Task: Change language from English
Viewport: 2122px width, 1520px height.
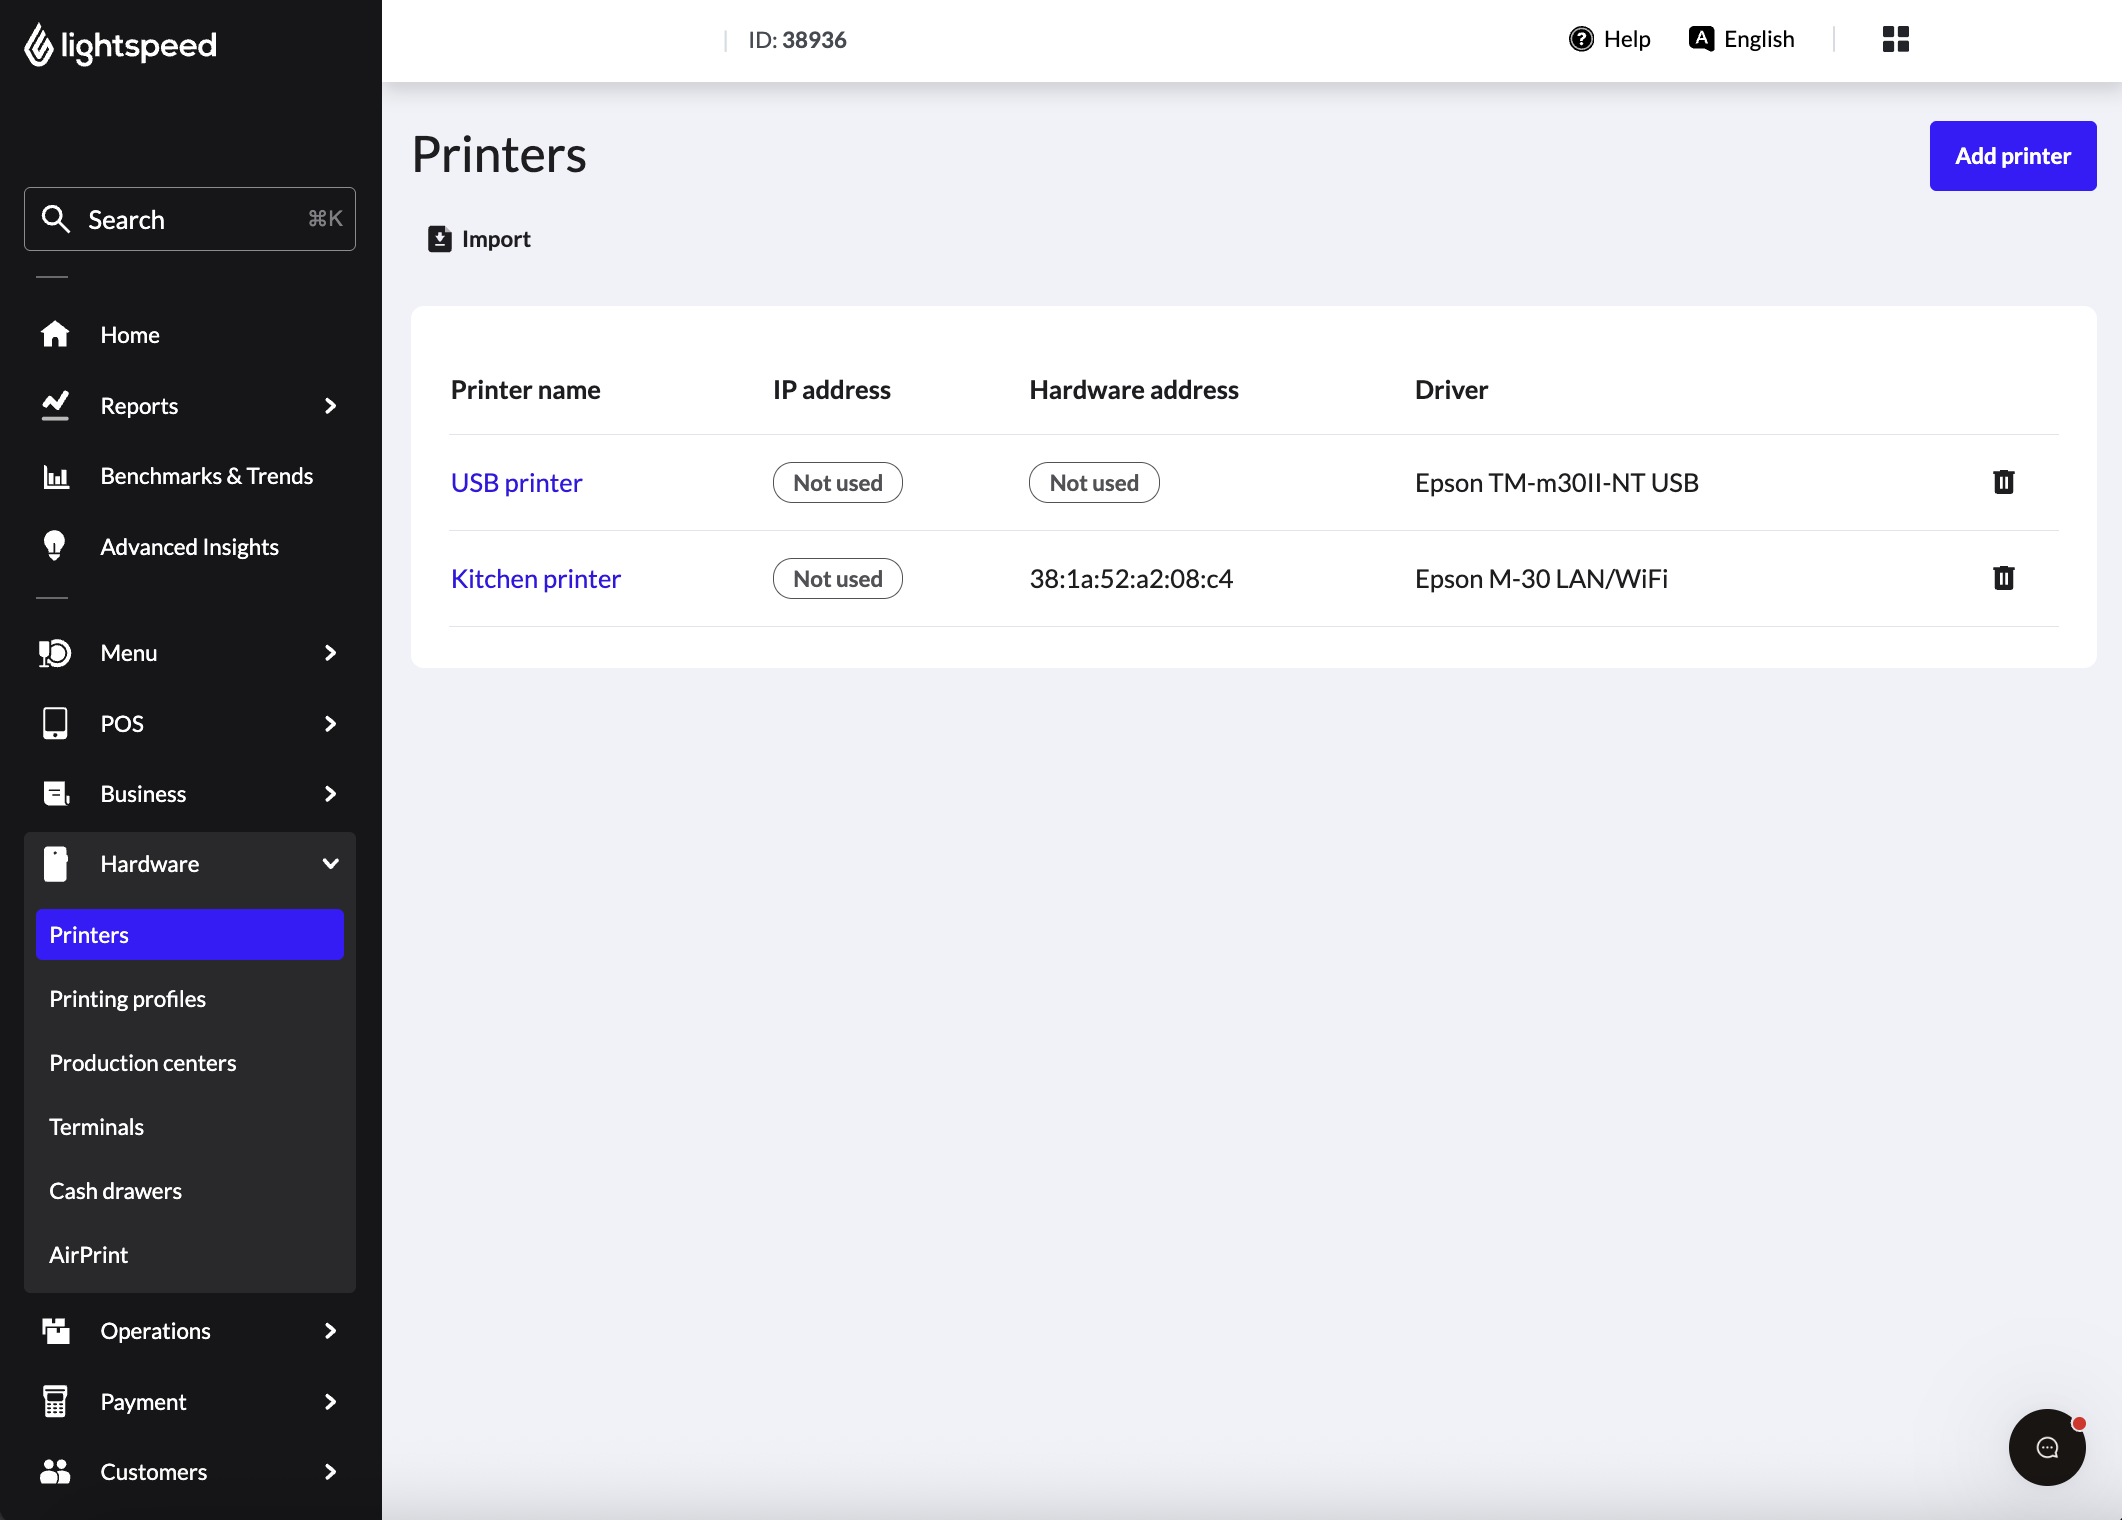Action: click(x=1741, y=39)
